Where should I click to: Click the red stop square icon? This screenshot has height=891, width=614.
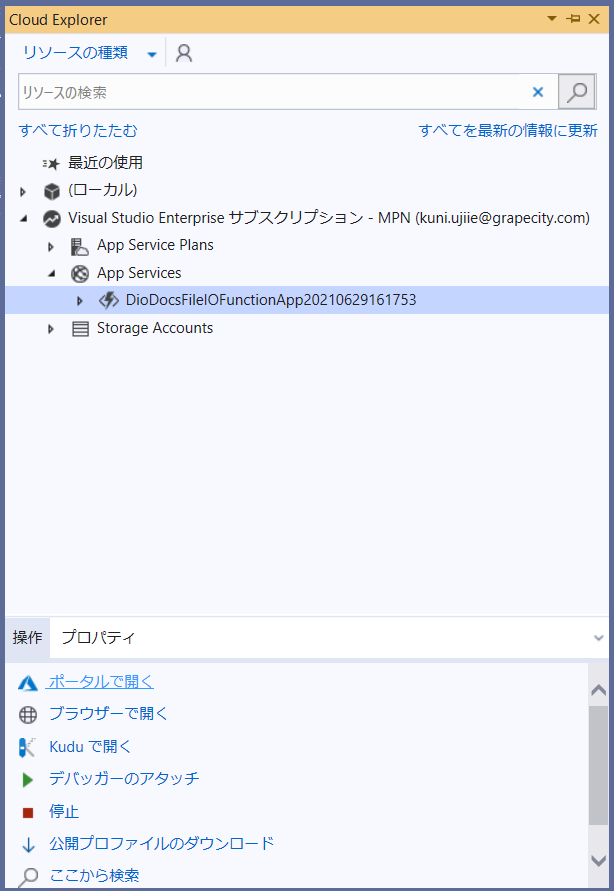[x=28, y=813]
